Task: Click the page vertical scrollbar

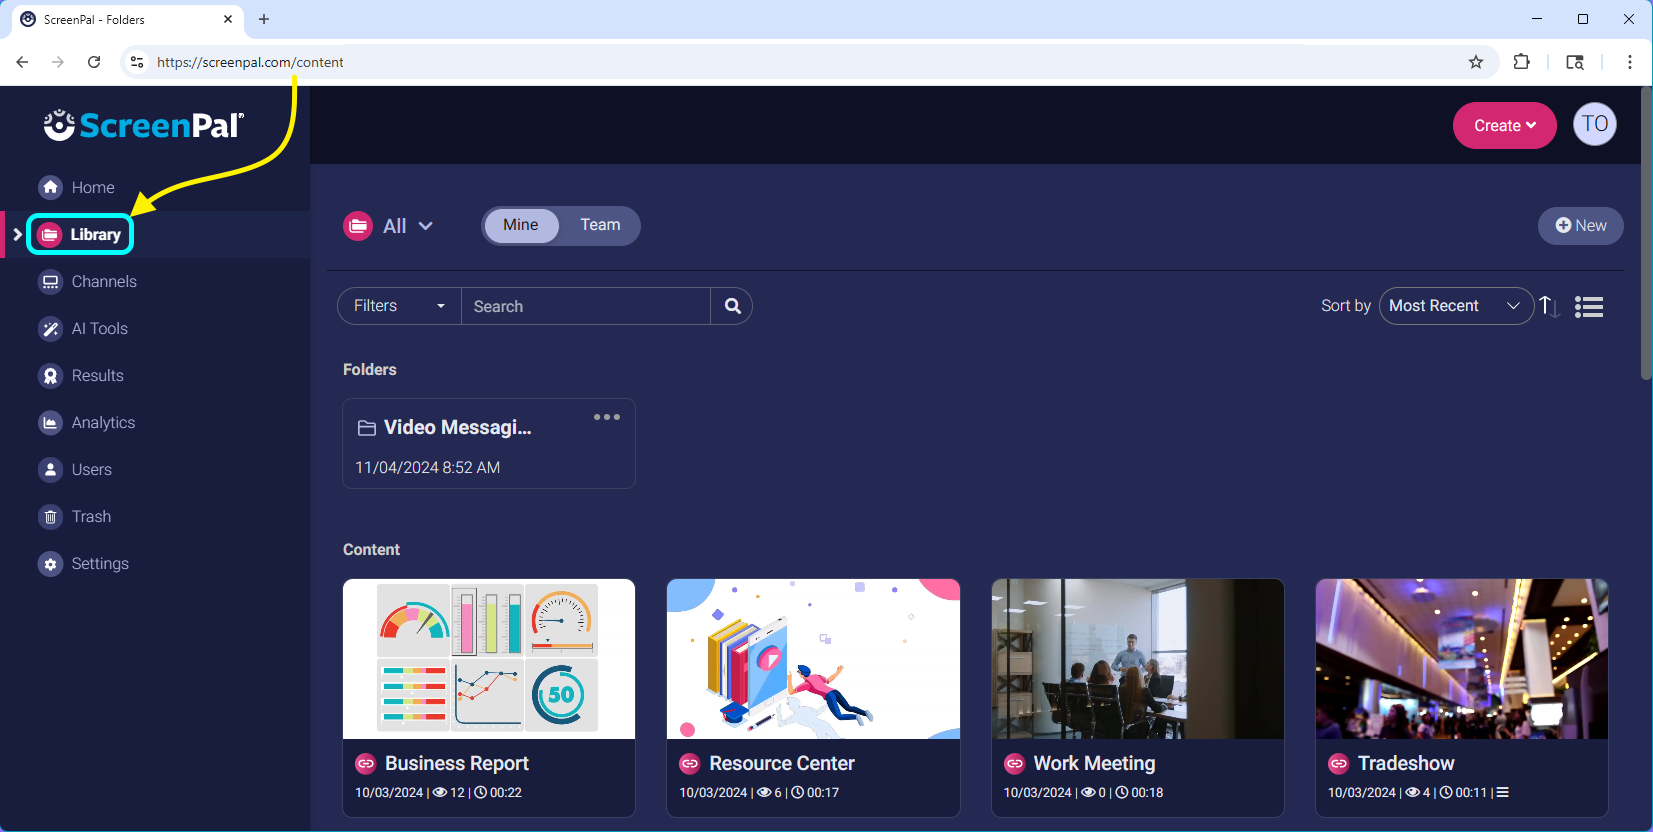Action: point(1646,234)
